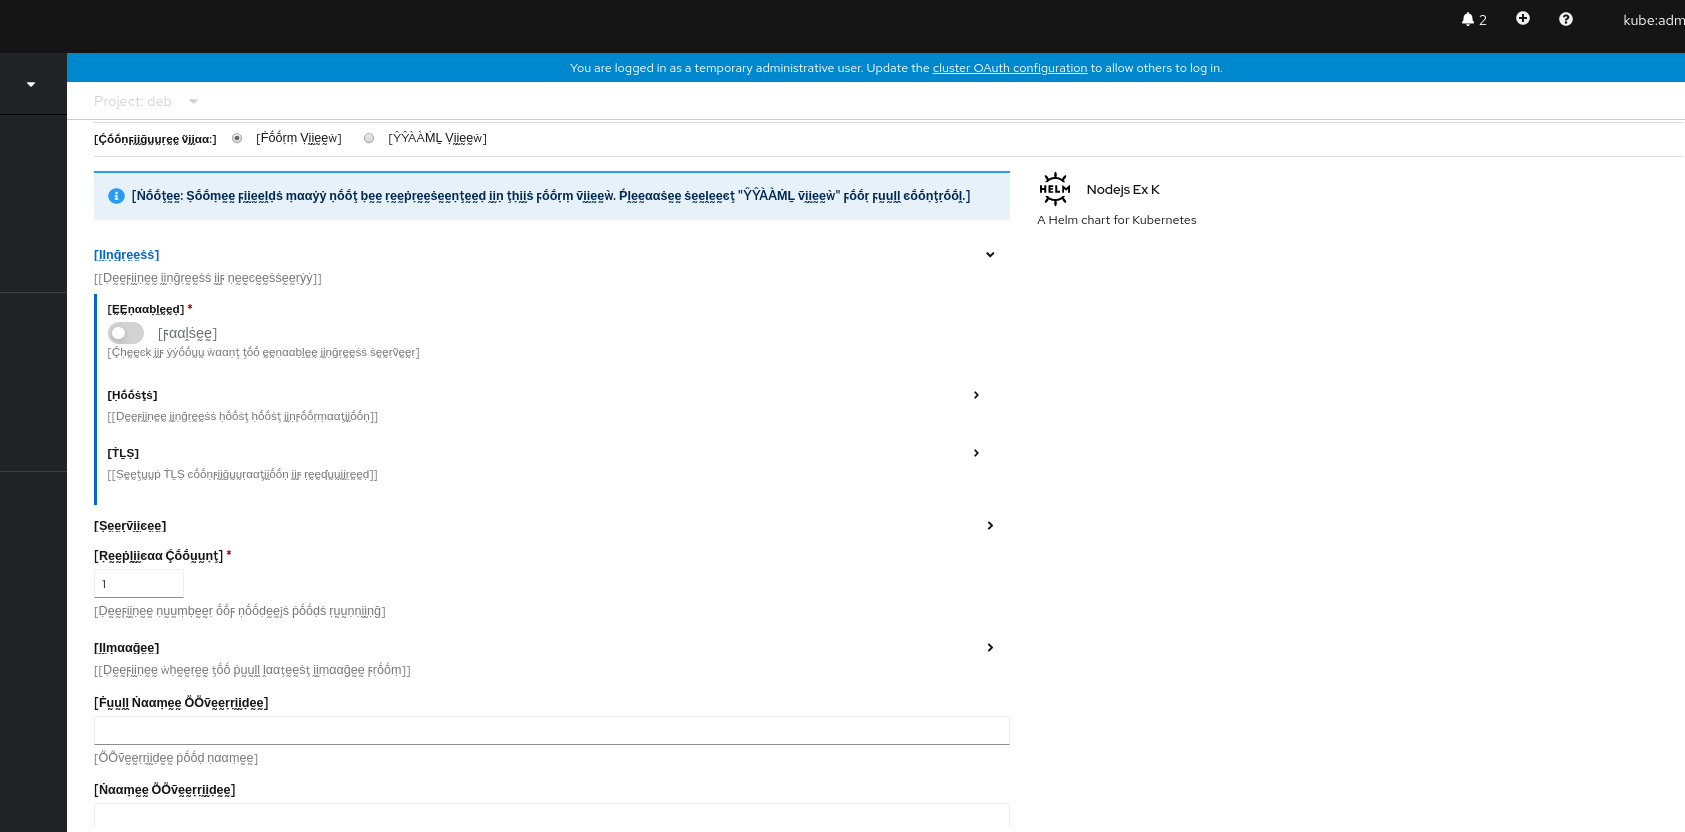Expand the Hosts section chevron

976,395
